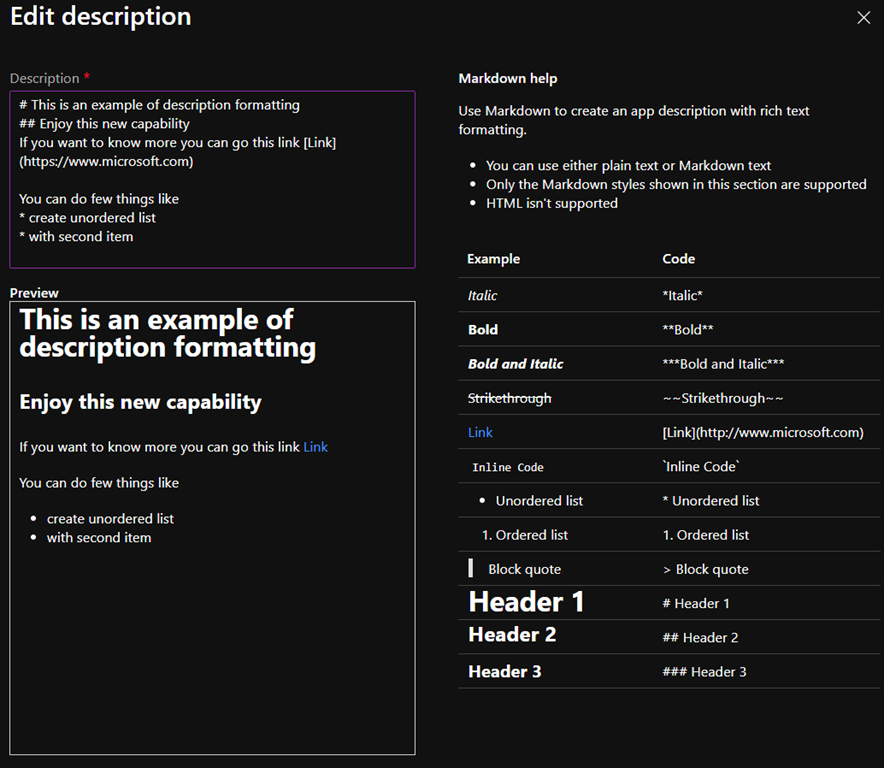Click the Bold and Italic example text
This screenshot has height=768, width=884.
pos(515,364)
